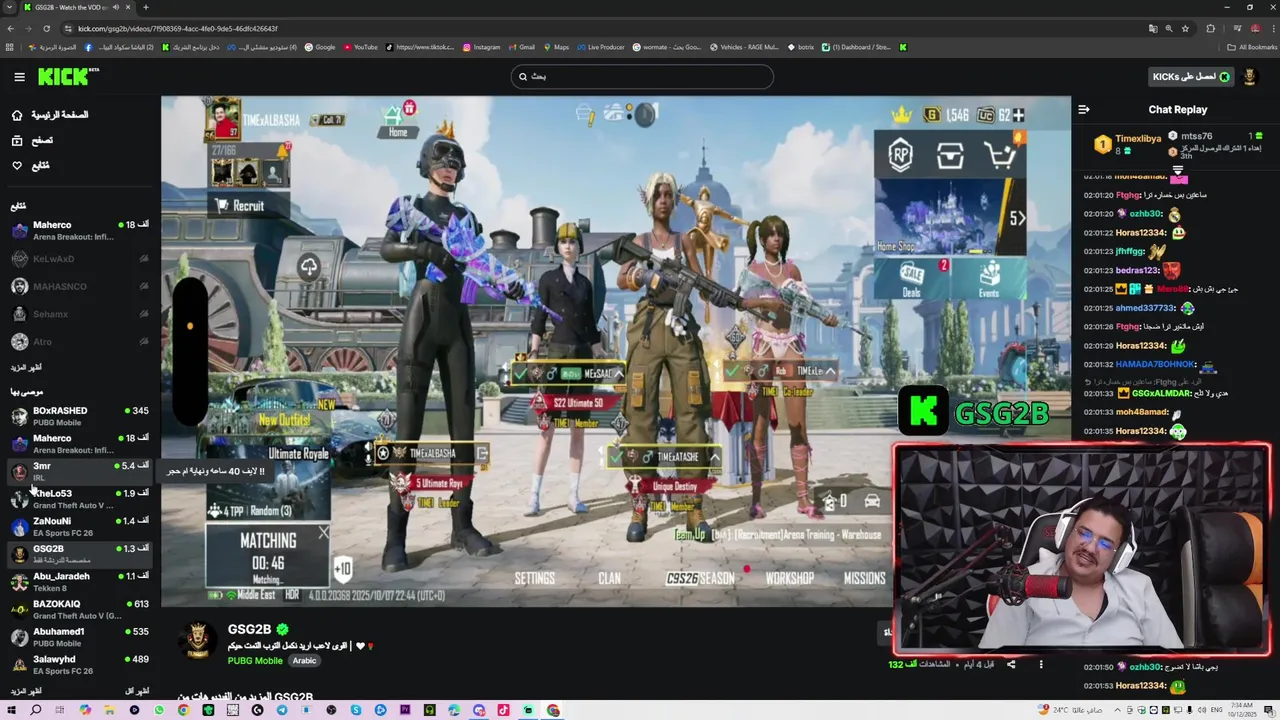This screenshot has width=1280, height=720.
Task: Open the Live Producer bookmark
Action: [x=600, y=47]
